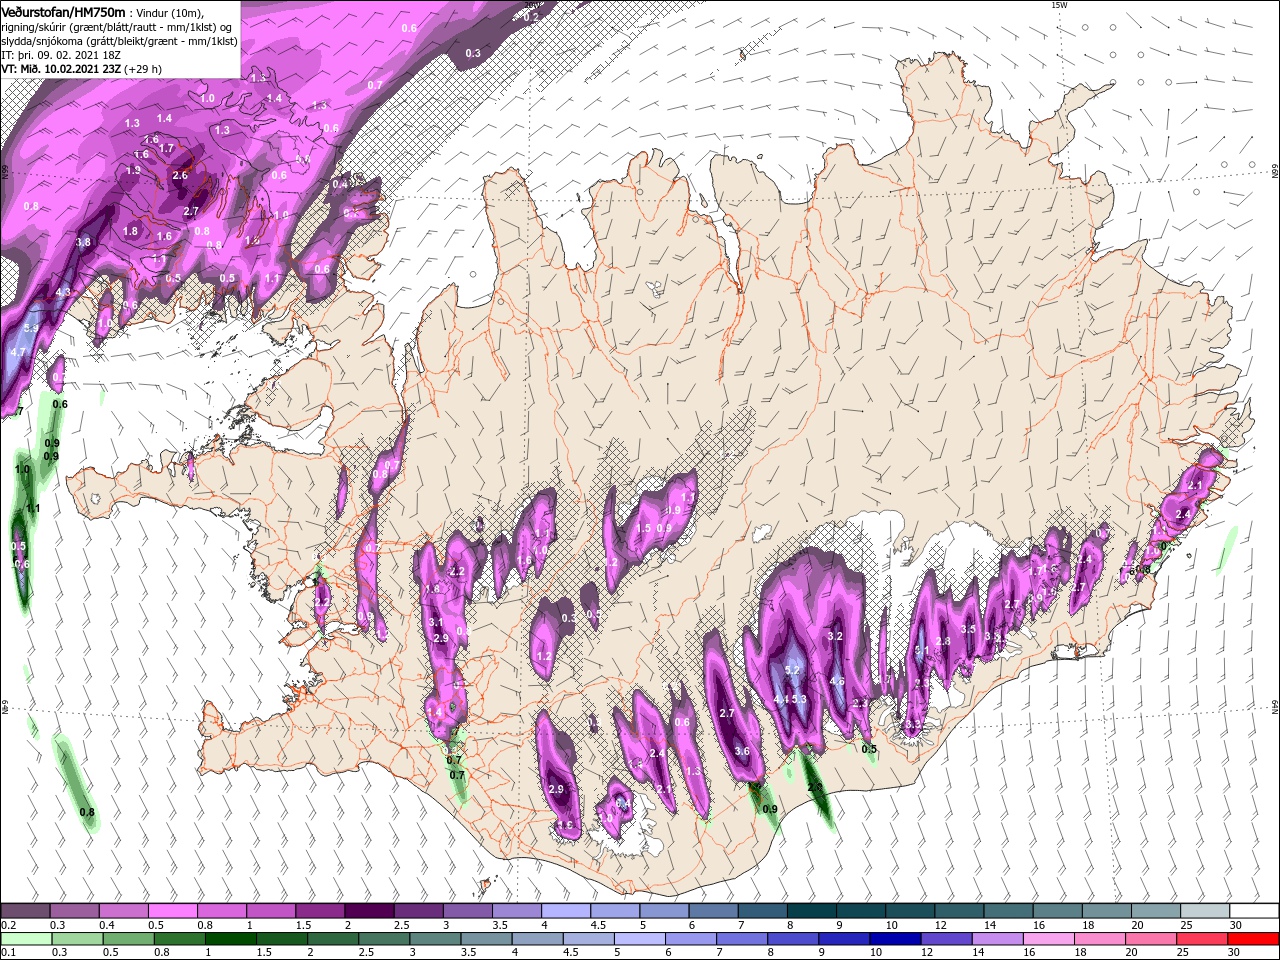
Task: Click the '4.3' value near the west edge
Action: [x=63, y=292]
